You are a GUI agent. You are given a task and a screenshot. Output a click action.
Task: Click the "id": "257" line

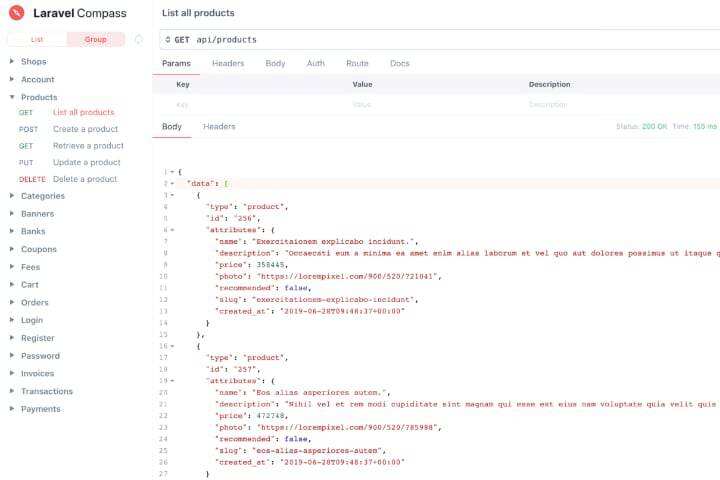233,369
